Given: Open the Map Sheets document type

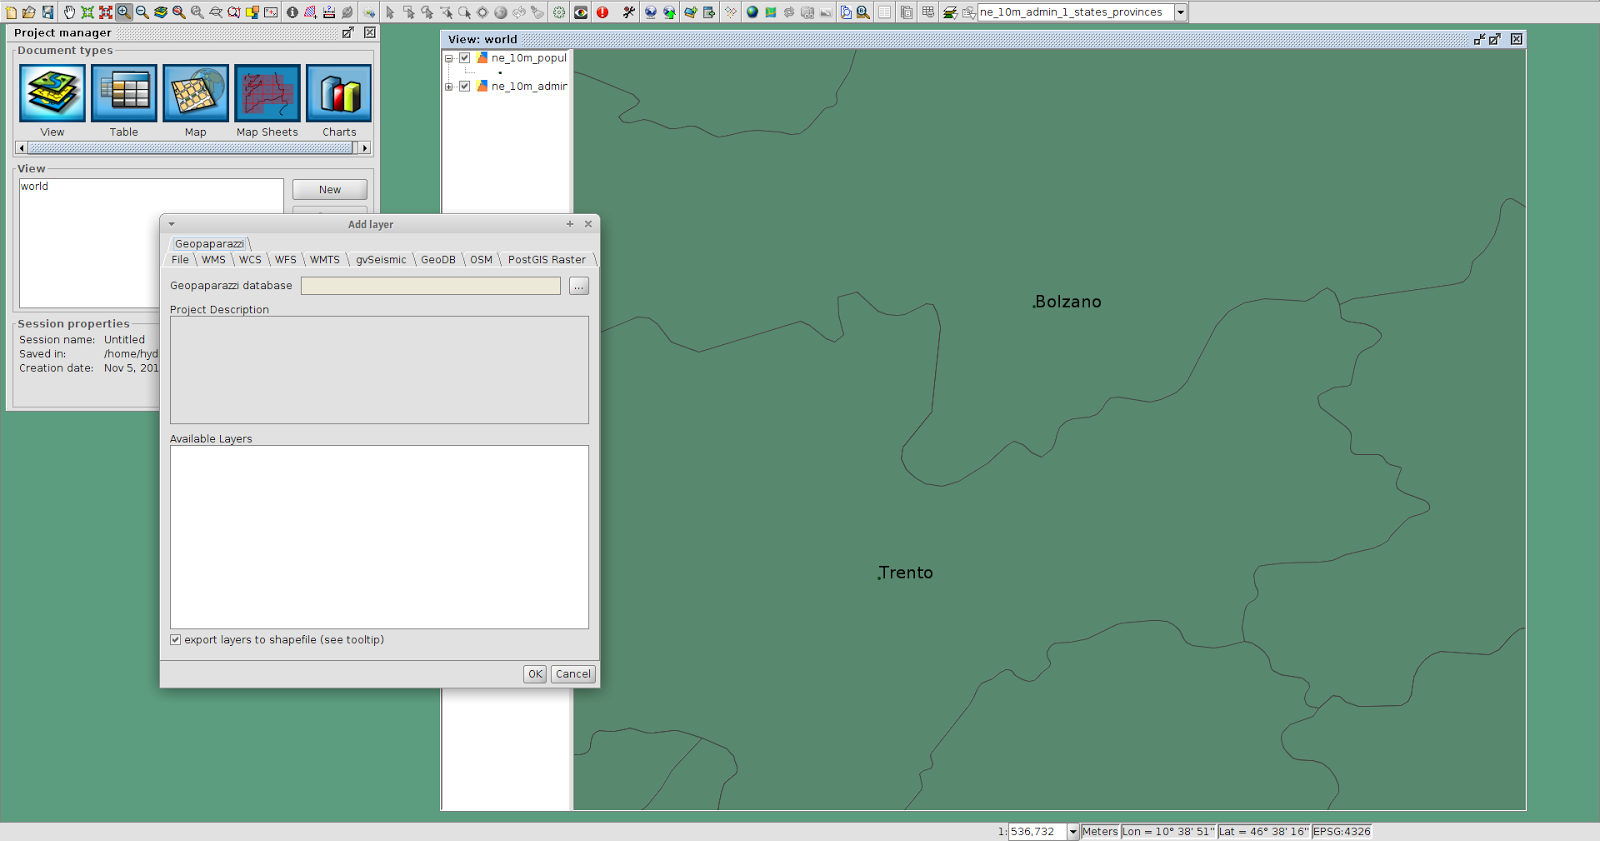Looking at the screenshot, I should point(267,93).
